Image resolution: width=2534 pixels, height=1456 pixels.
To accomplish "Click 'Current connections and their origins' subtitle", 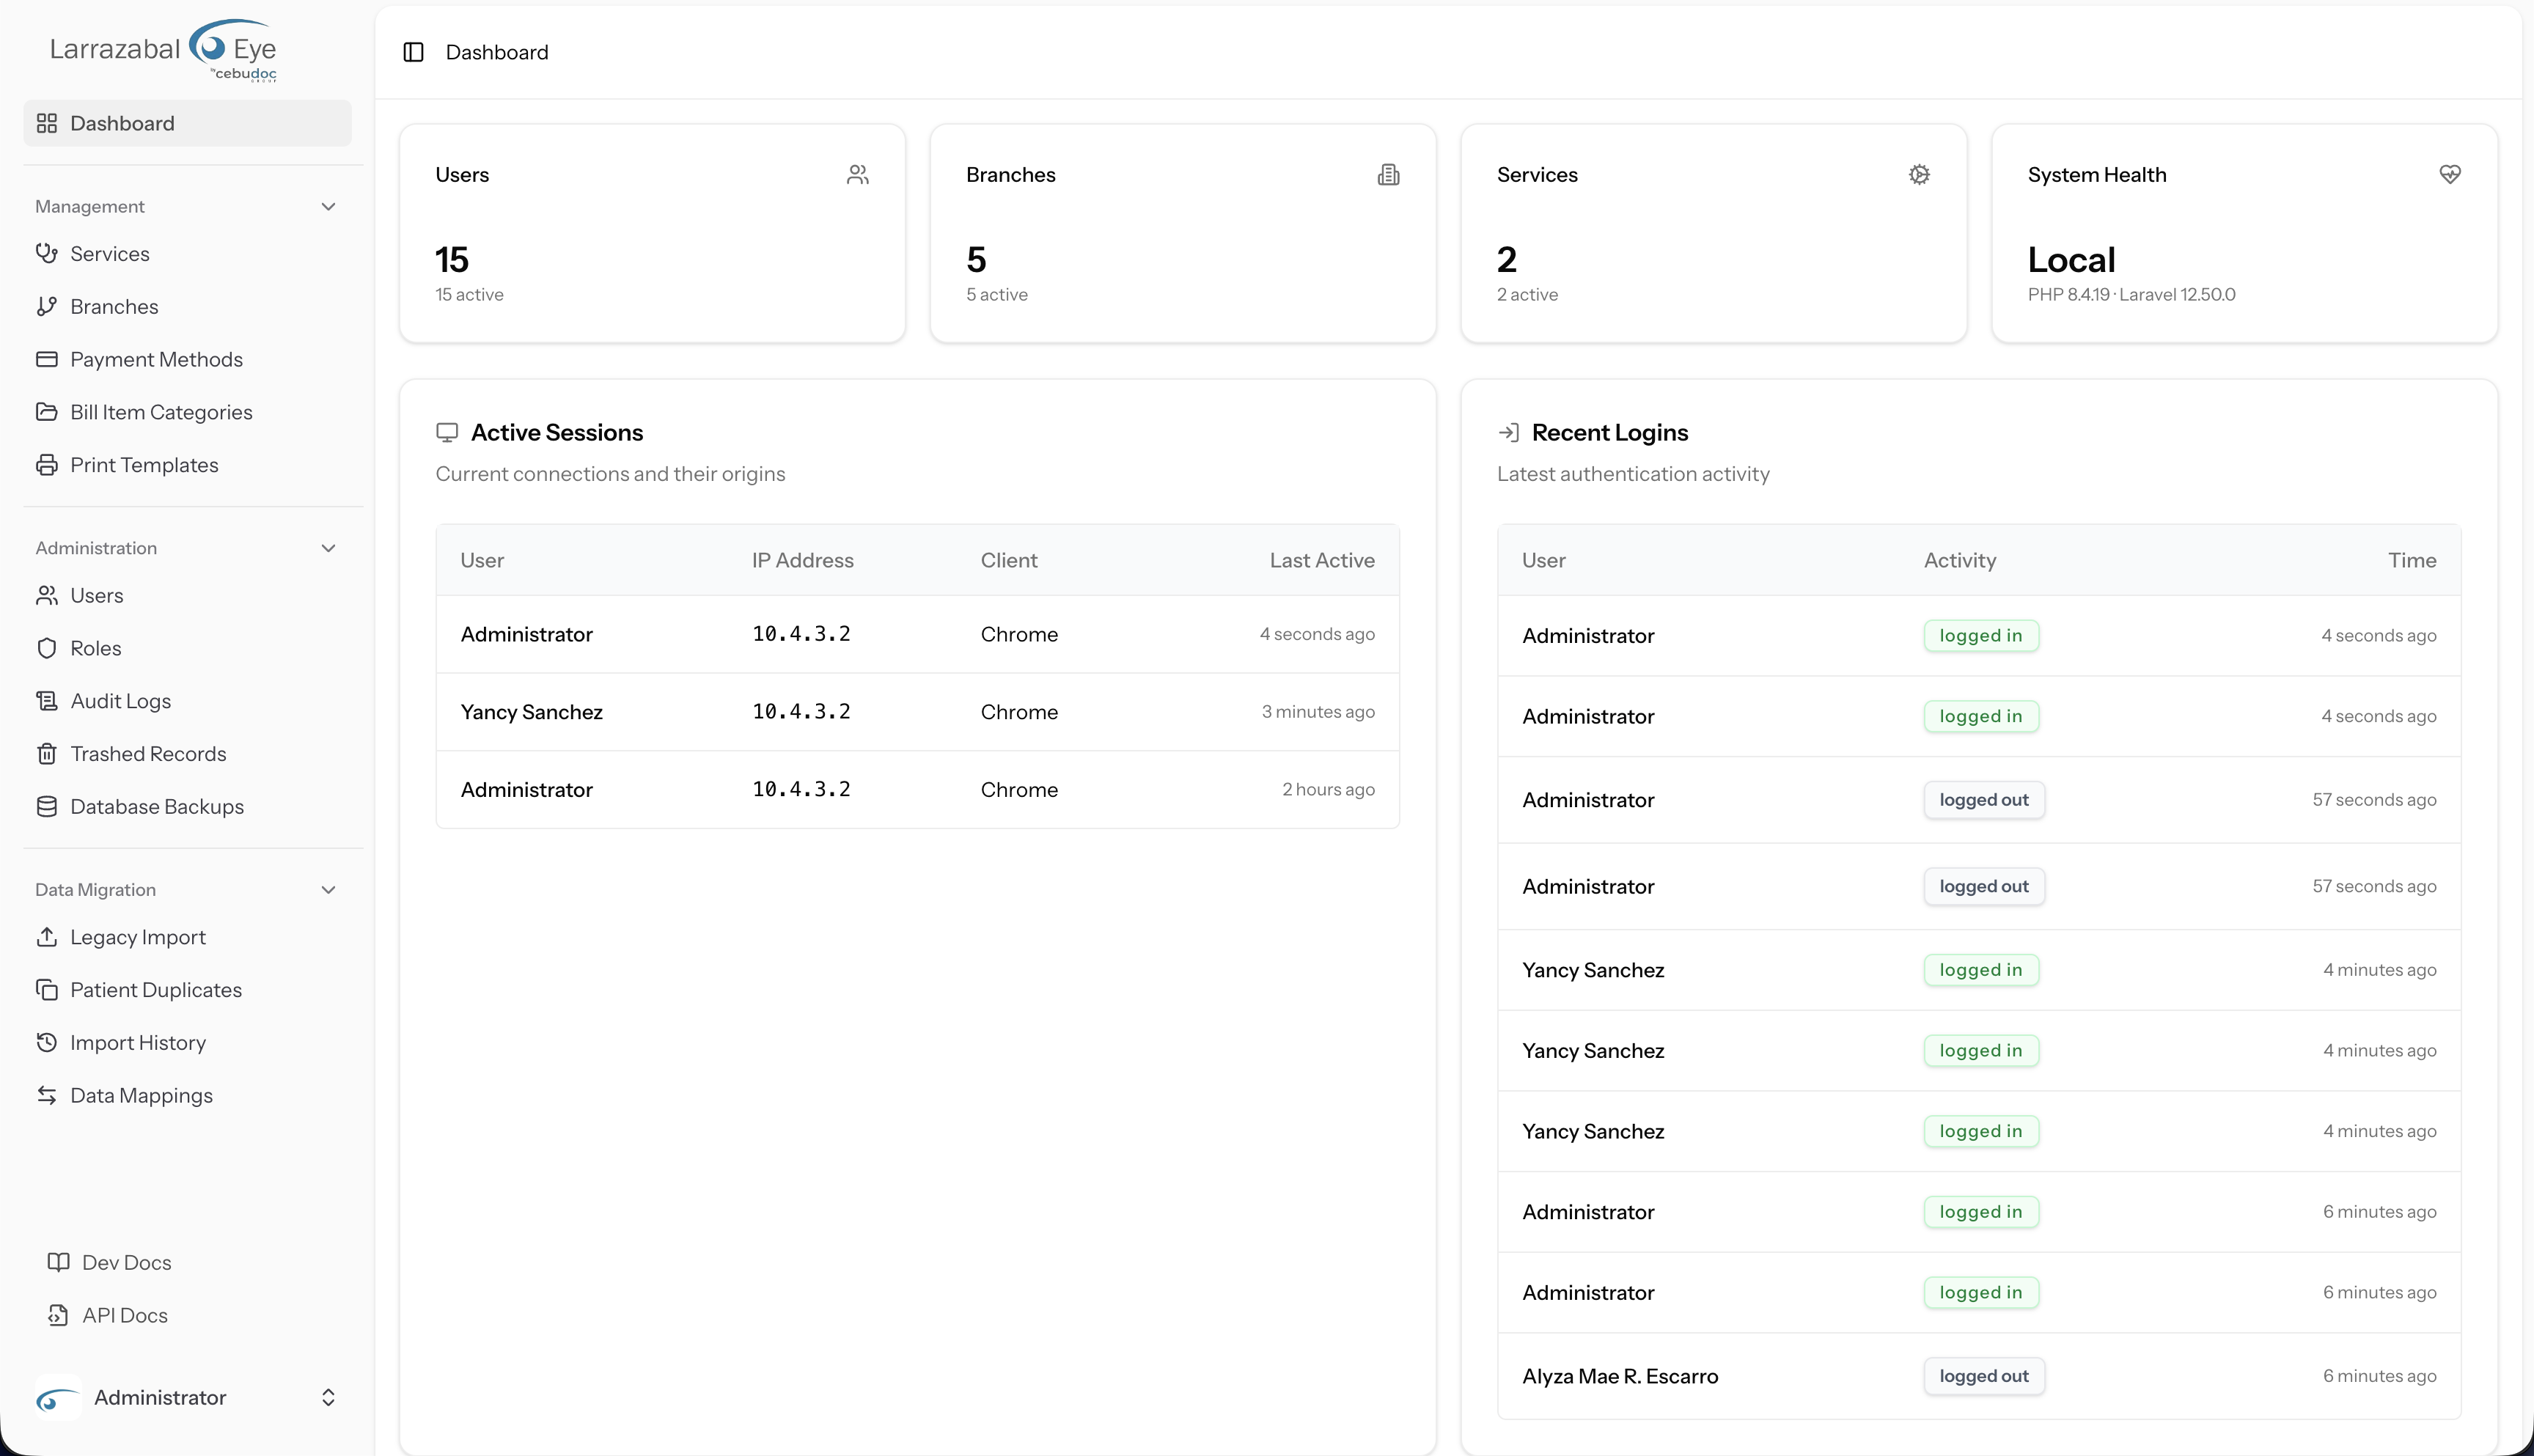I will pos(610,474).
